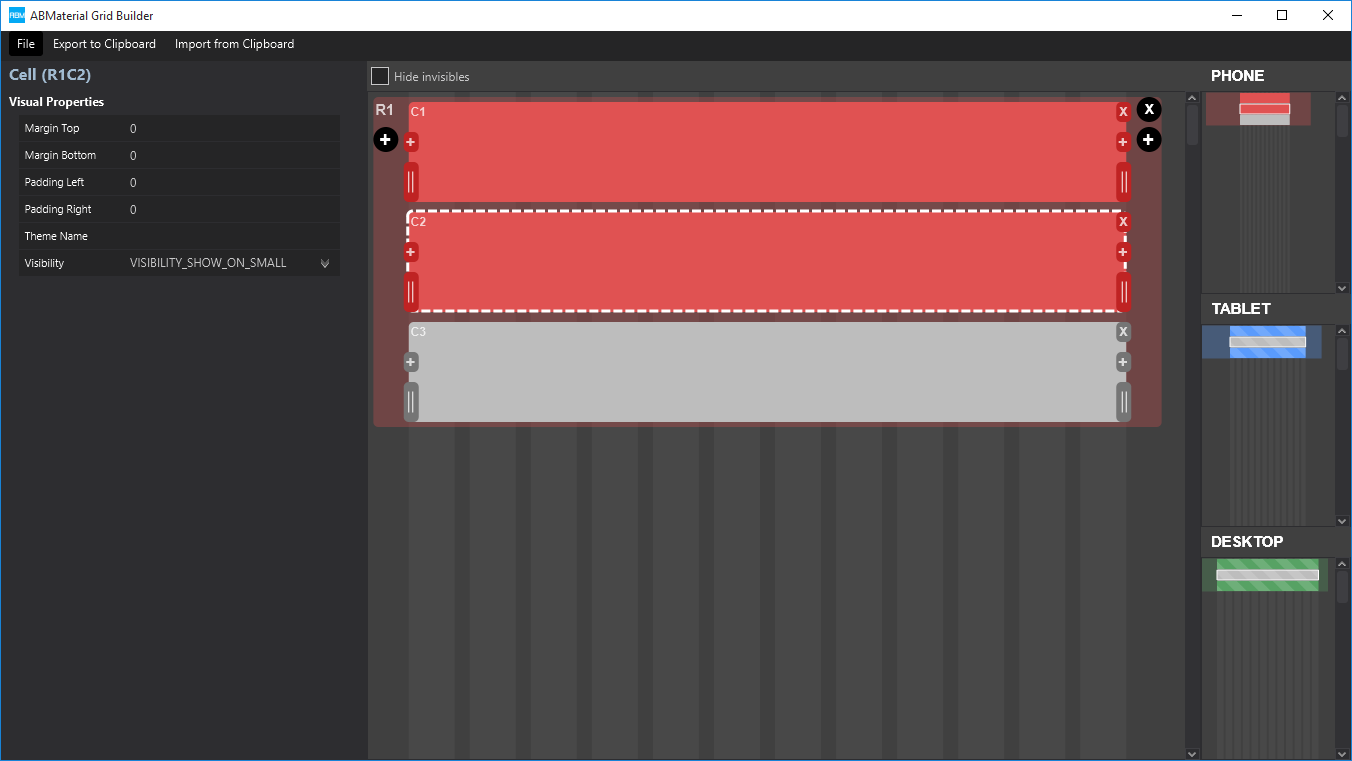This screenshot has height=761, width=1352.
Task: Click main grid scrollbar down arrow
Action: (x=1191, y=754)
